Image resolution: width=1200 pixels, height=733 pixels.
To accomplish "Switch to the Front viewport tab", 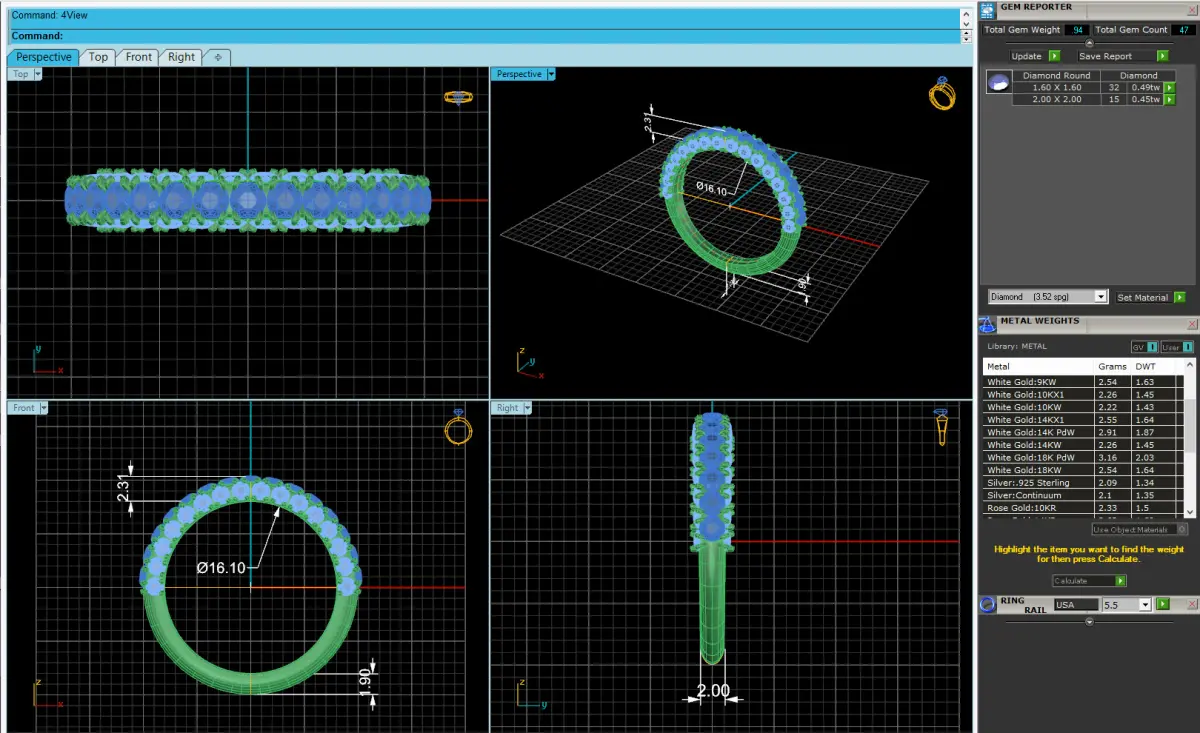I will 139,57.
